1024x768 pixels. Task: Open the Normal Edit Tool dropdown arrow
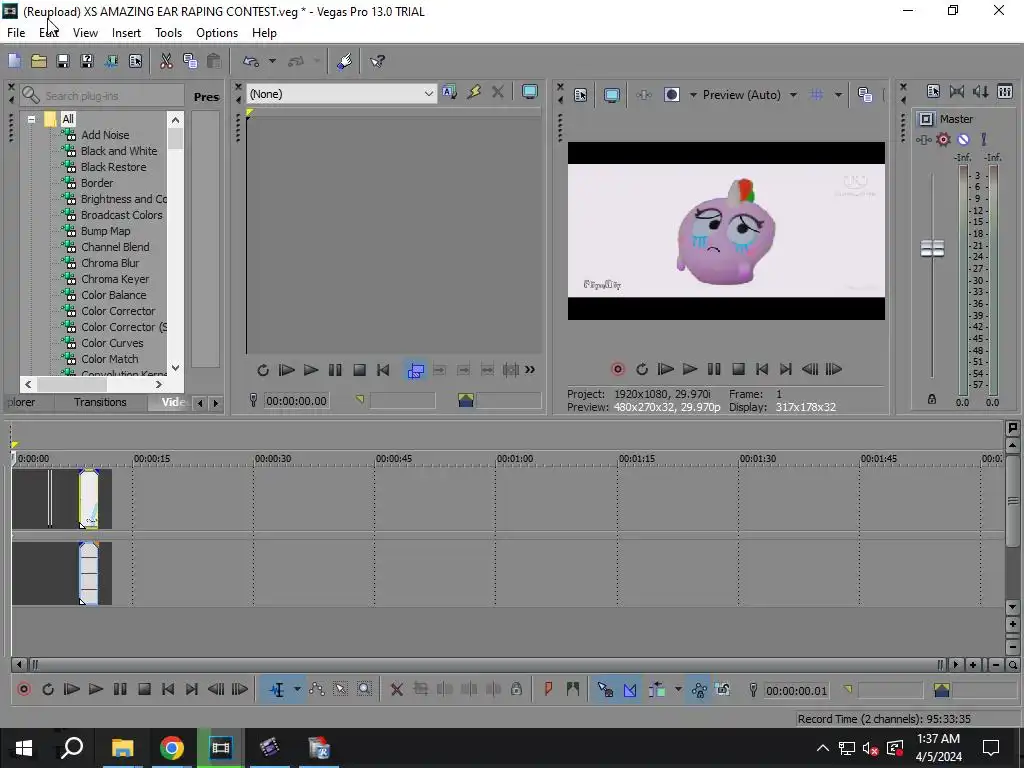(297, 689)
